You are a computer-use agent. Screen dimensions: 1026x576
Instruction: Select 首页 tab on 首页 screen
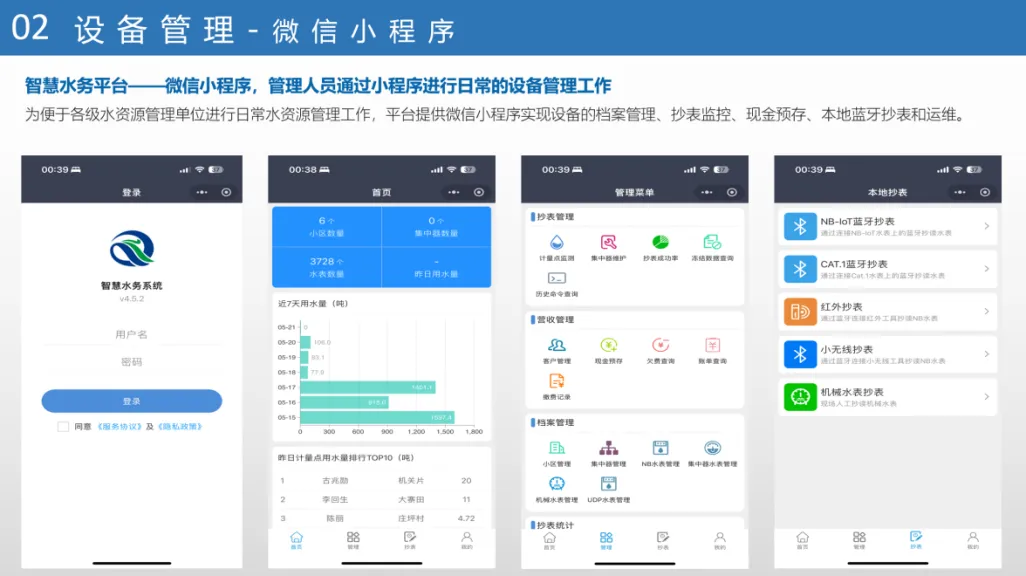(x=296, y=540)
